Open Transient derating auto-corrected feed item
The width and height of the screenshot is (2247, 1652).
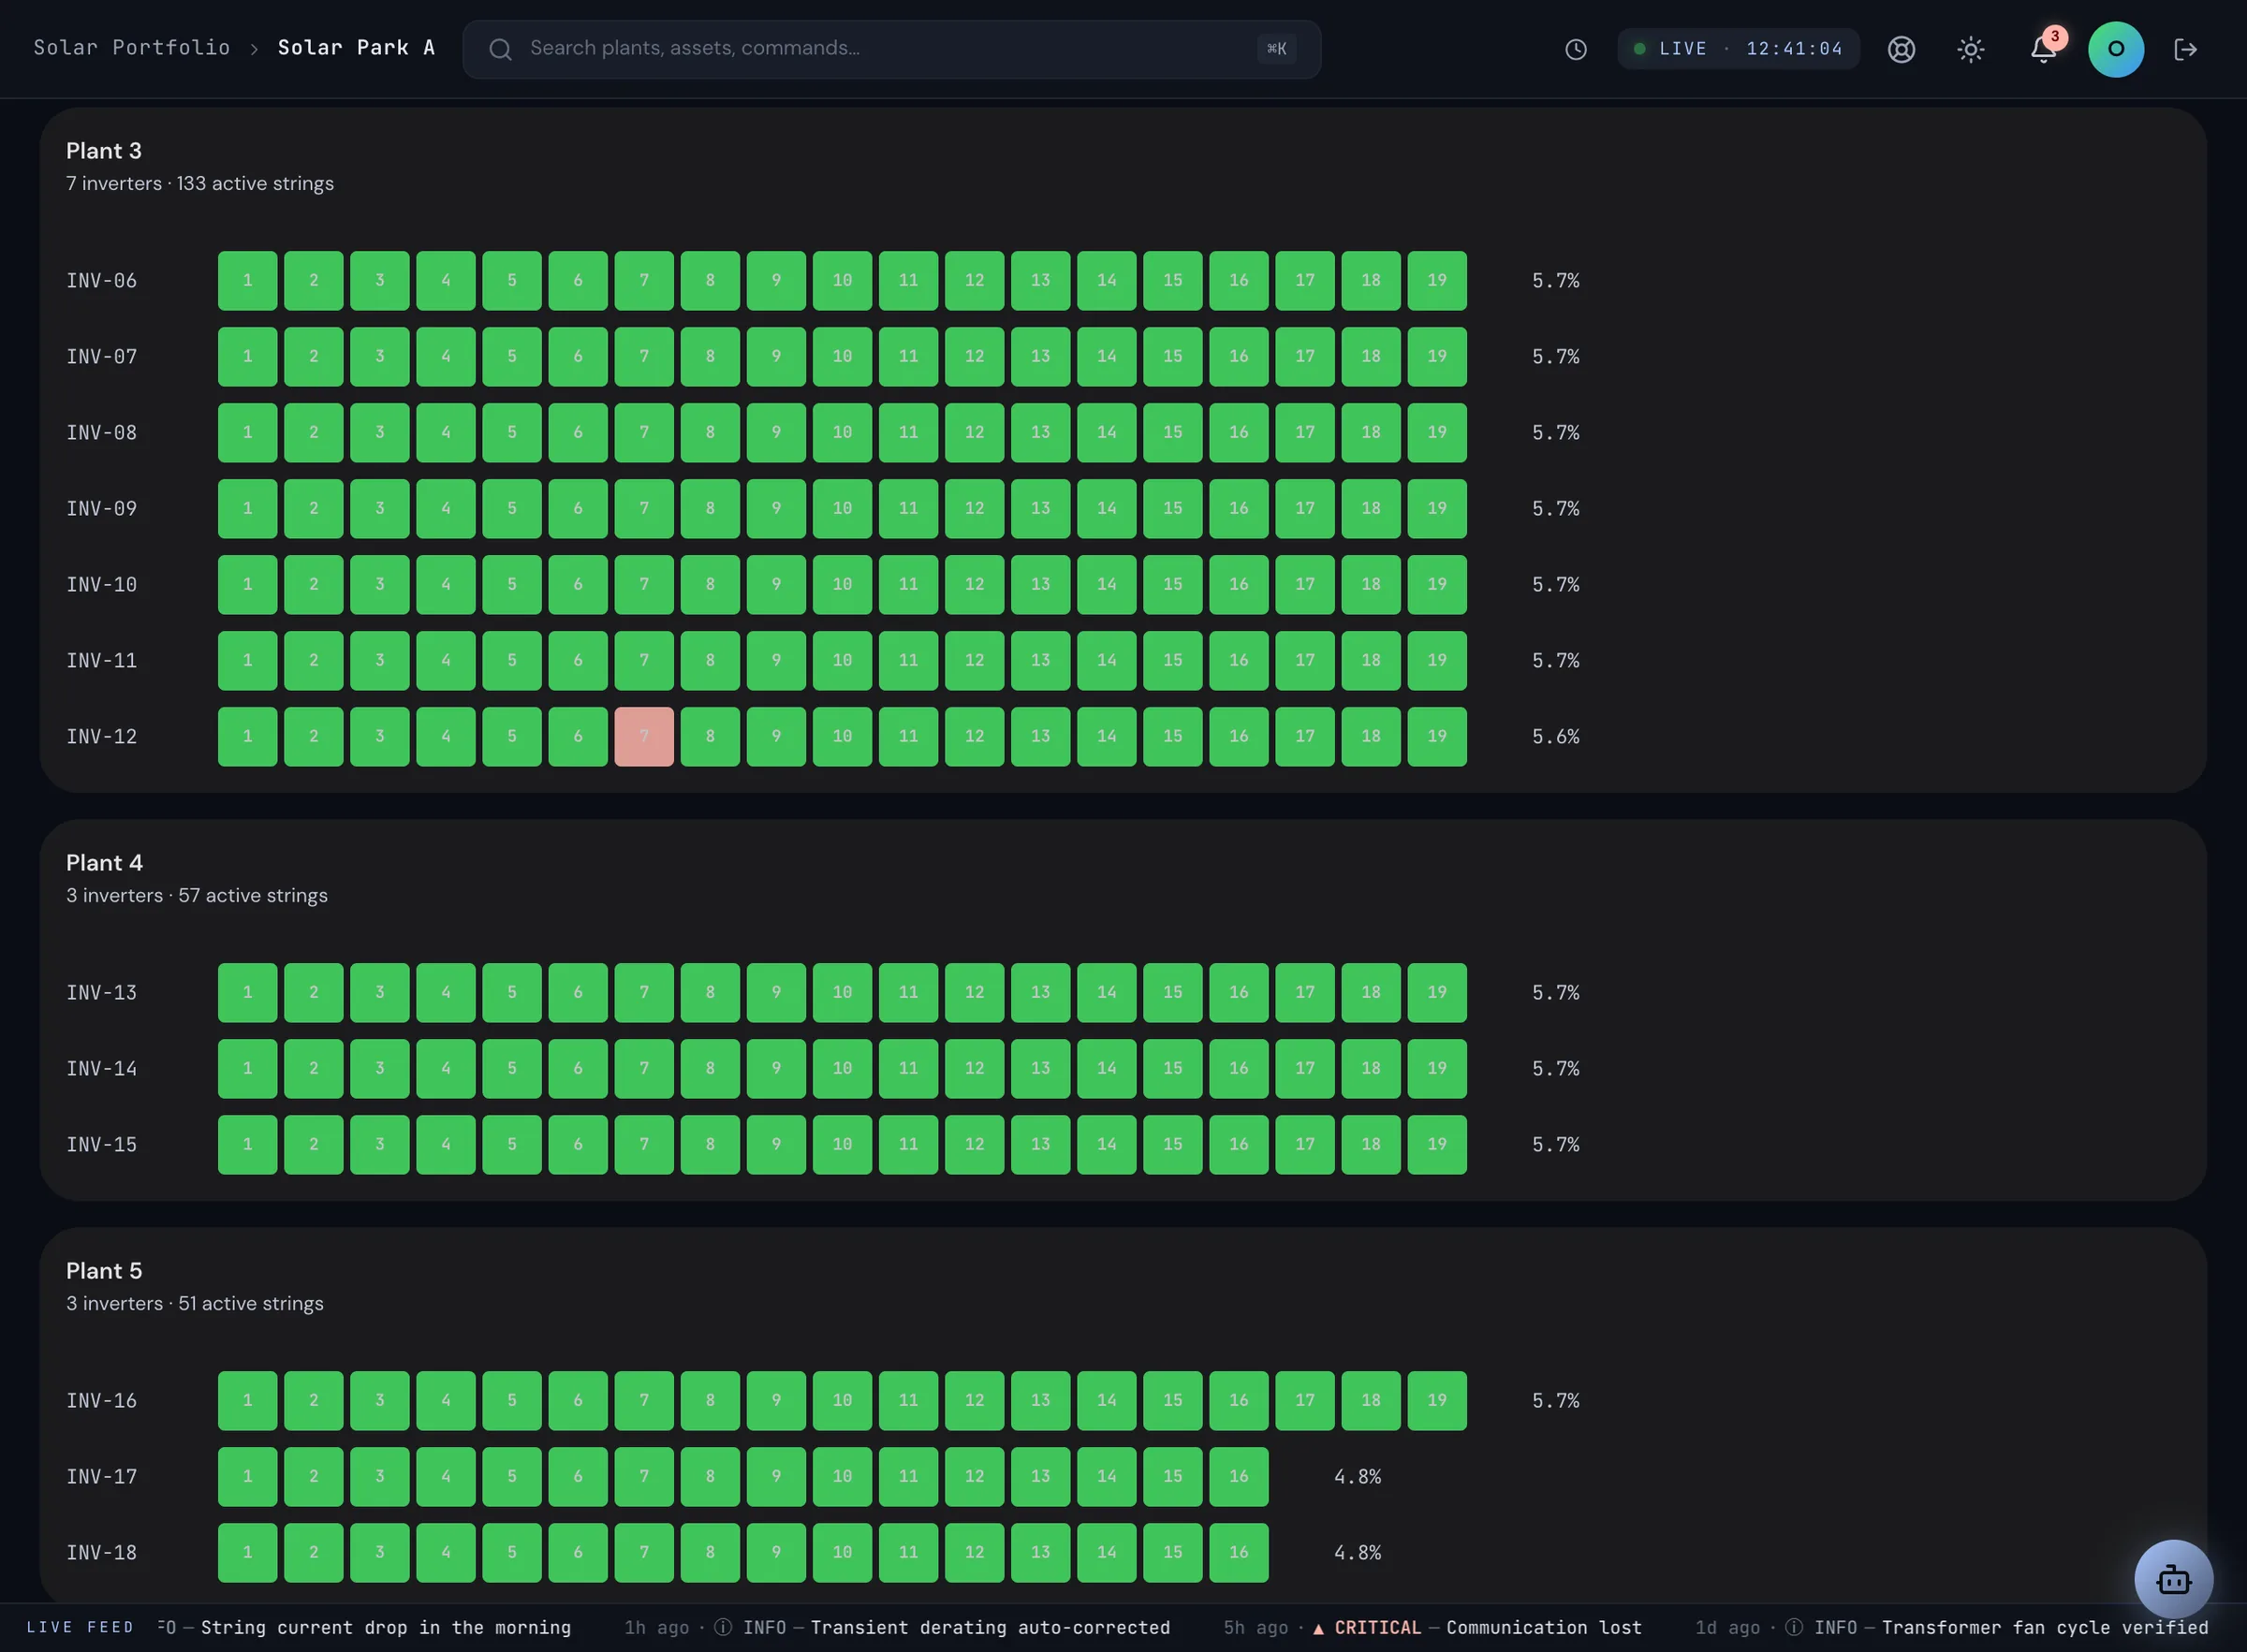897,1628
